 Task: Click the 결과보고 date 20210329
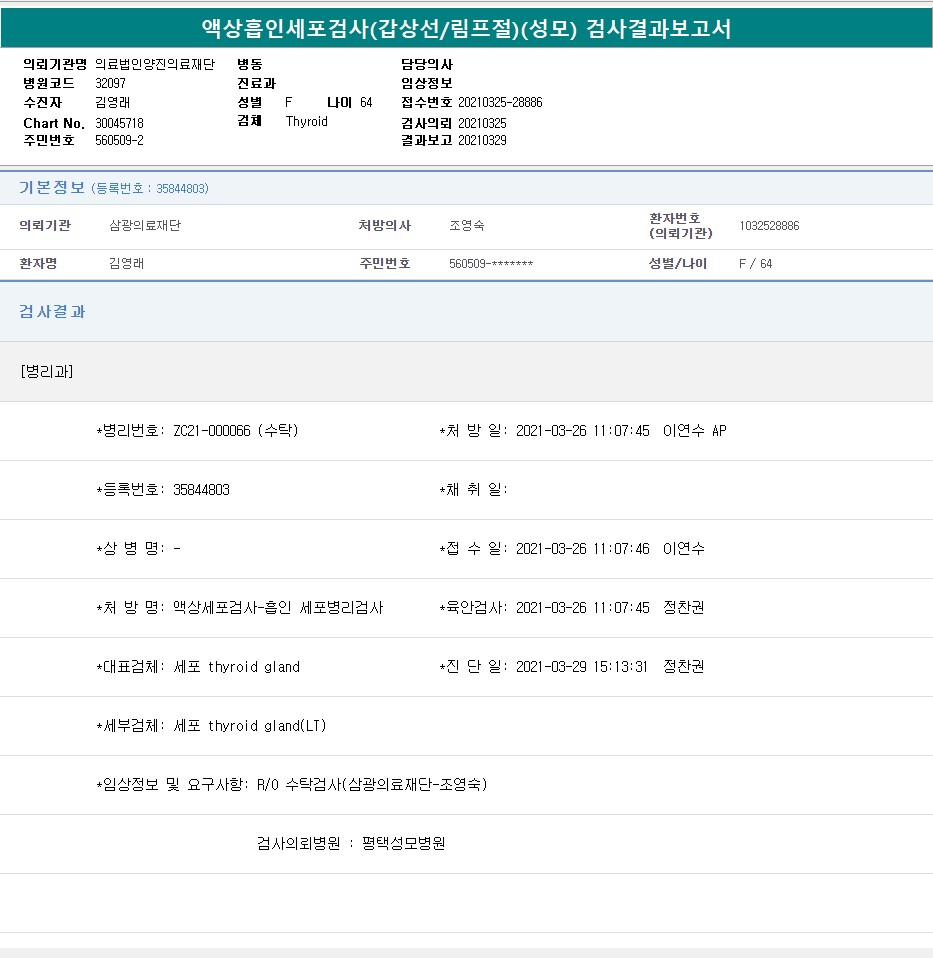click(482, 140)
